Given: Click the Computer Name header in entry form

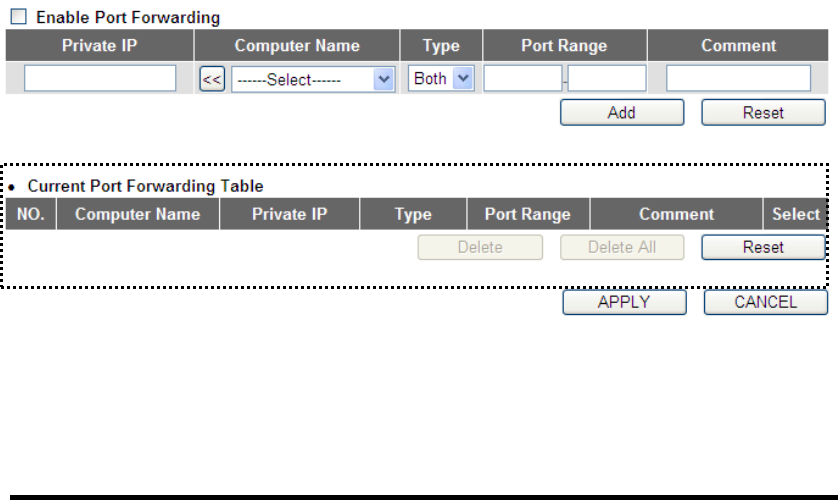Looking at the screenshot, I should (x=297, y=45).
